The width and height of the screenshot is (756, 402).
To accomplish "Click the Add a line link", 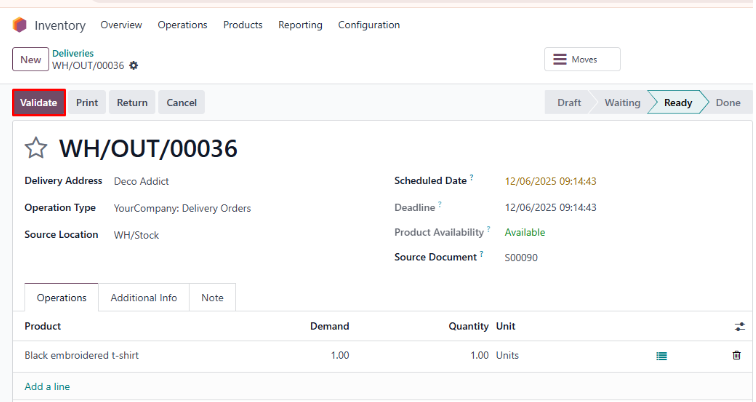I will [x=47, y=386].
